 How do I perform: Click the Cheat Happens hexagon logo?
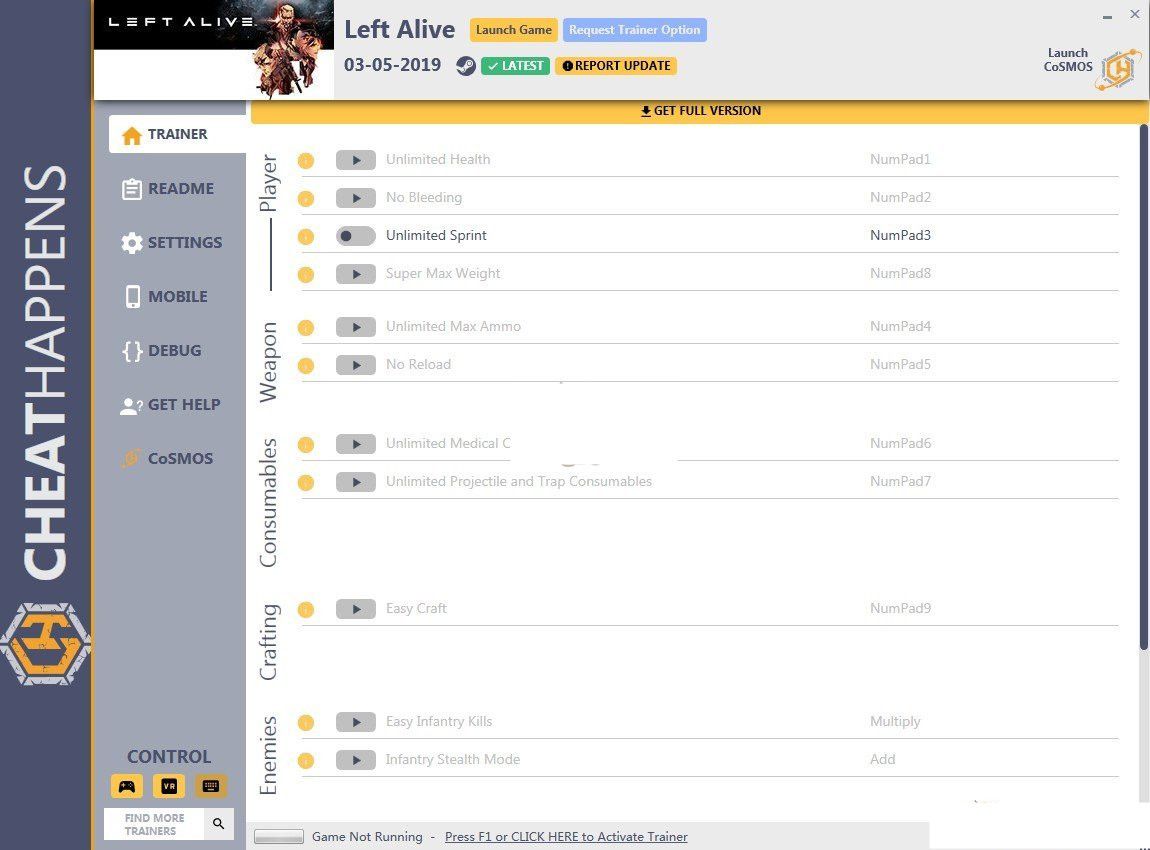(45, 644)
